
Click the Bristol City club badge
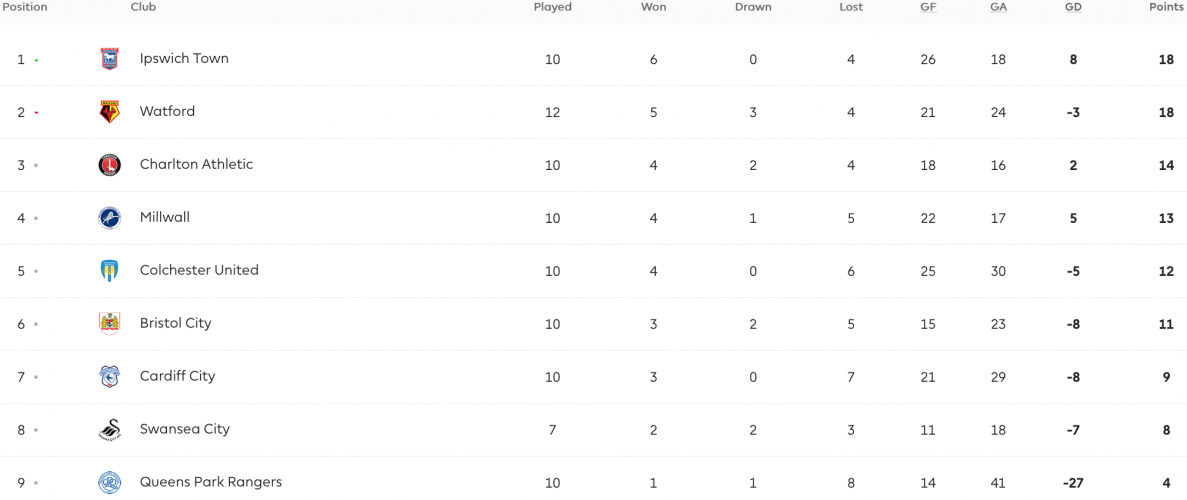coord(110,323)
